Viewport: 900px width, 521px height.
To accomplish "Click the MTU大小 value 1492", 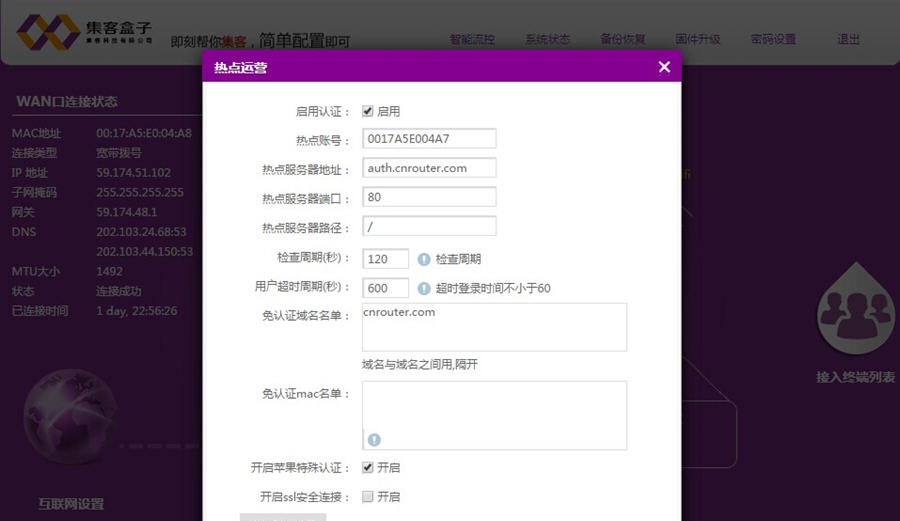I will pos(109,271).
